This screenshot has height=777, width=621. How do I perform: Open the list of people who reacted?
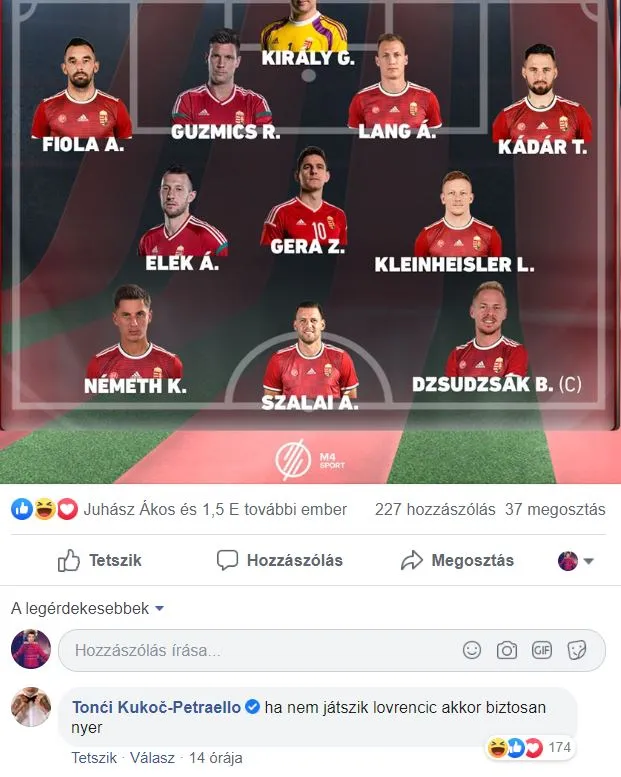[215, 509]
